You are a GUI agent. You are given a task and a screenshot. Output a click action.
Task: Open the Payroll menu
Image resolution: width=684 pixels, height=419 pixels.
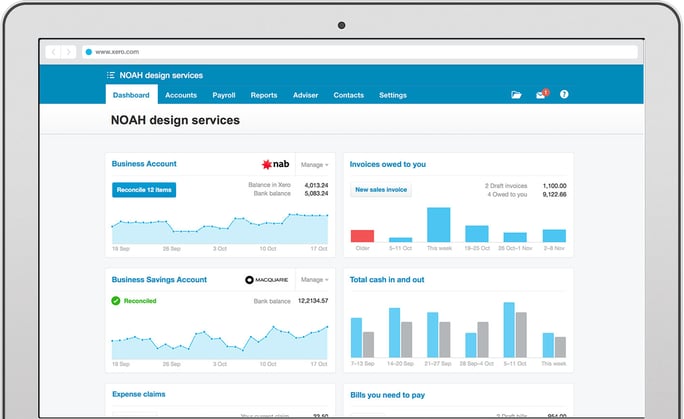click(x=224, y=95)
